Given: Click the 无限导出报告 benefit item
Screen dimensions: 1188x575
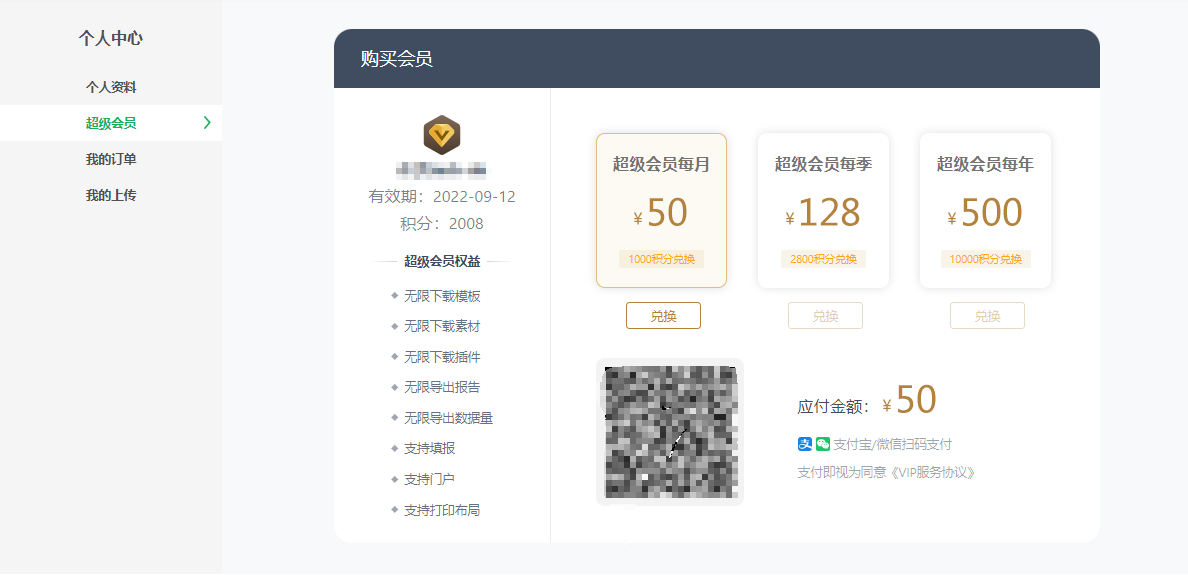Looking at the screenshot, I should pos(442,387).
